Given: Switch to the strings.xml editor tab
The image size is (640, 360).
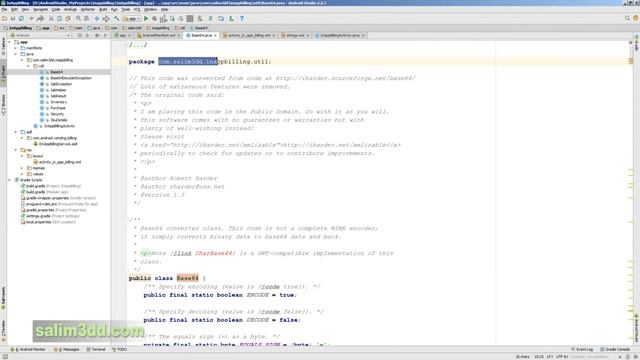Looking at the screenshot, I should click(295, 36).
